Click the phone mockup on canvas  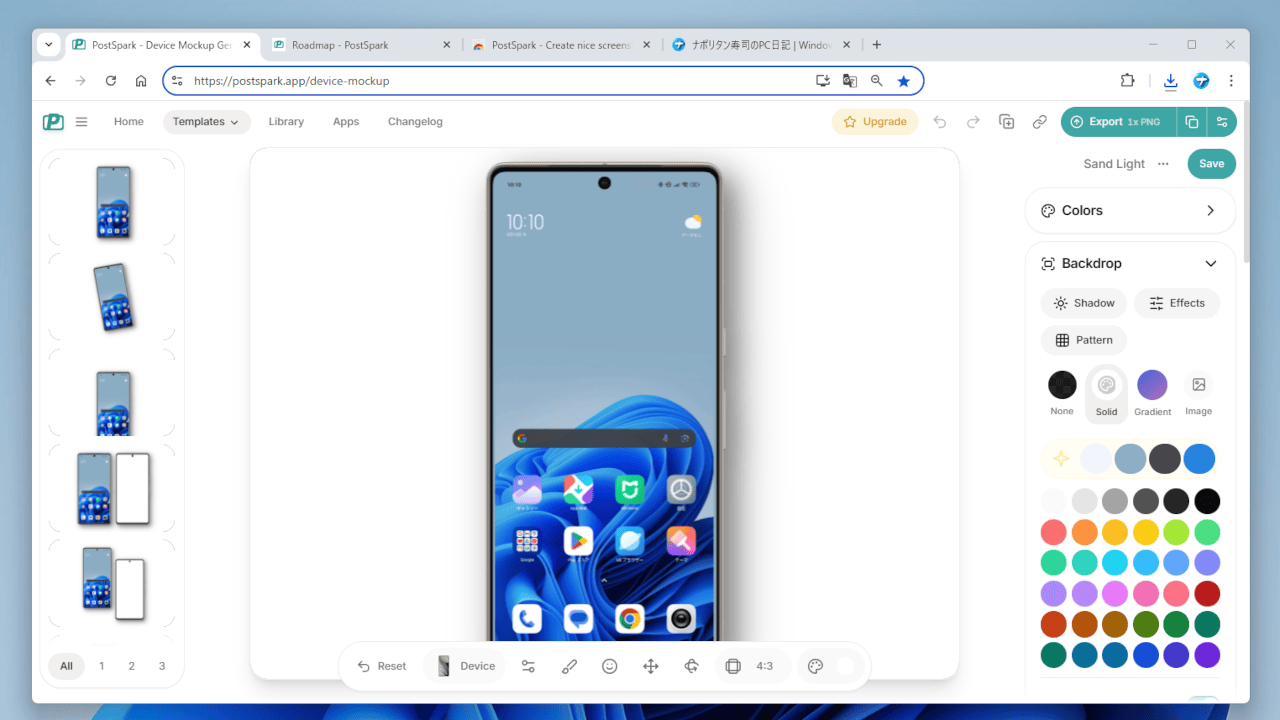[606, 402]
